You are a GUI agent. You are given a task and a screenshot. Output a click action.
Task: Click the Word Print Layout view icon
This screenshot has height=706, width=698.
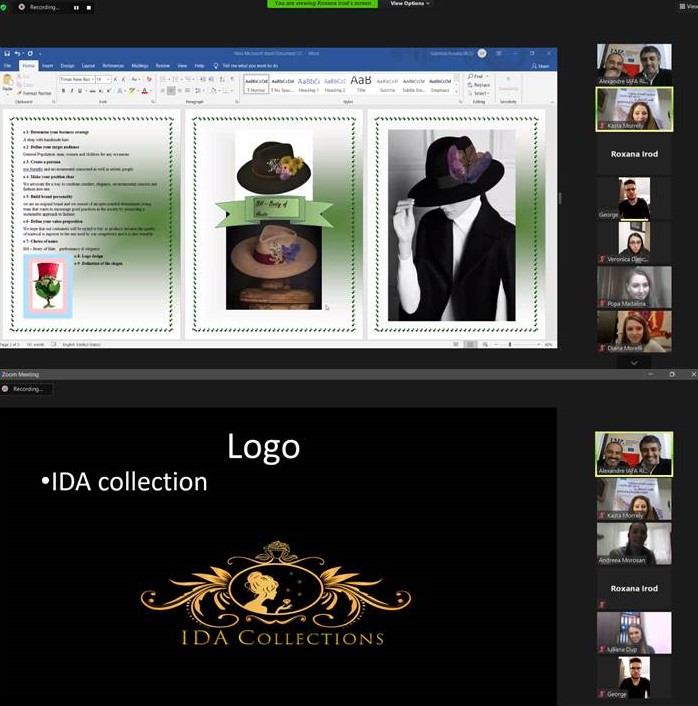point(470,344)
